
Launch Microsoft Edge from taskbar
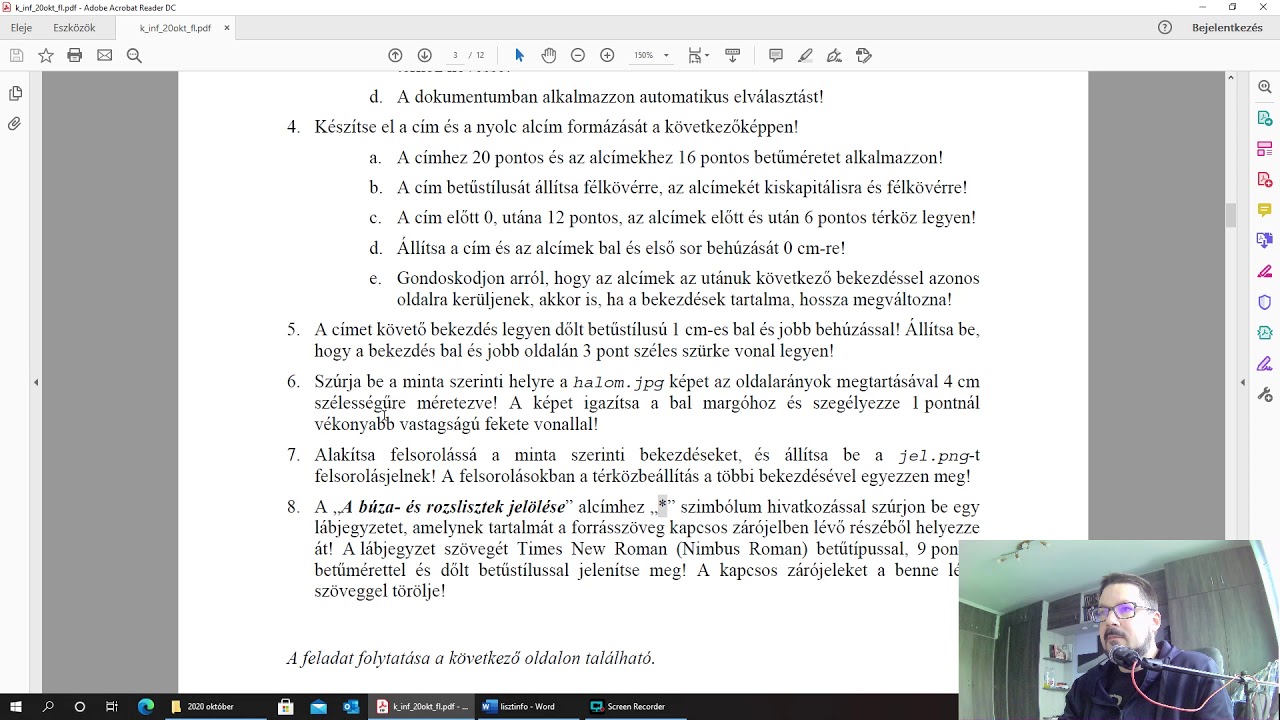point(146,706)
